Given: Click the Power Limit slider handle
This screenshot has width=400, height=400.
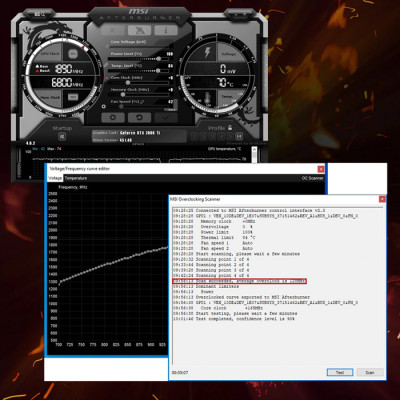Looking at the screenshot, I should 158,59.
